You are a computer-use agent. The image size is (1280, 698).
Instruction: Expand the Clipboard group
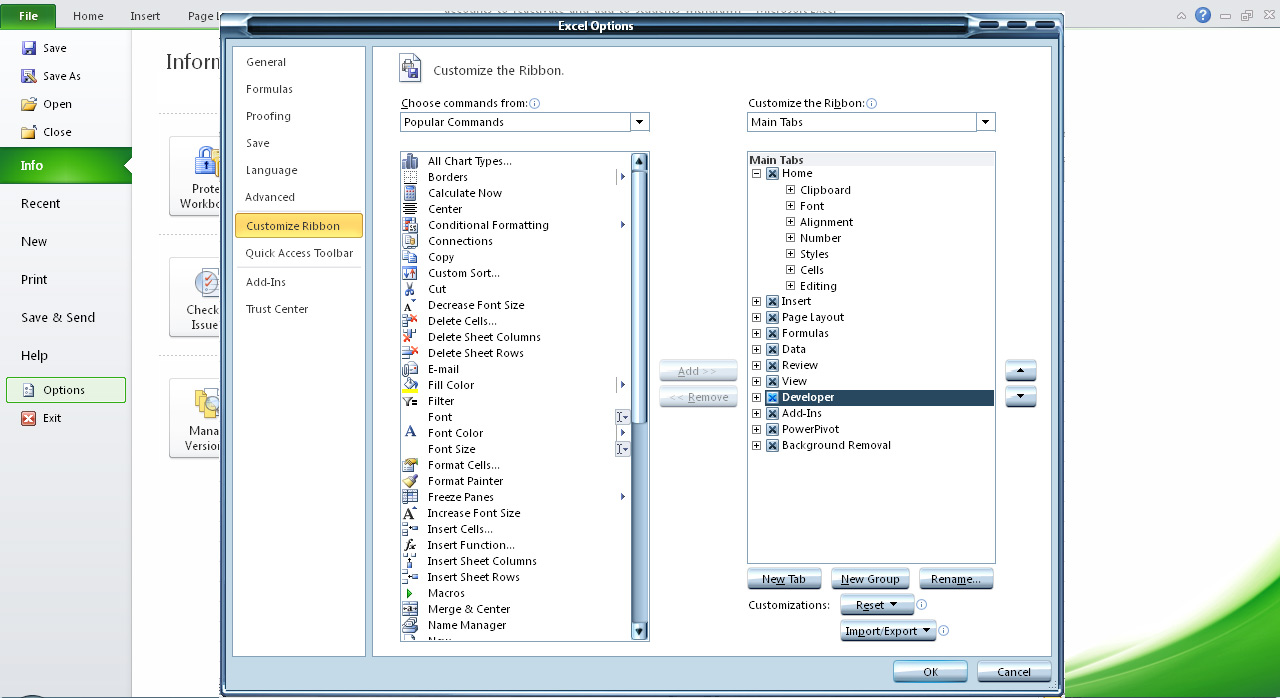click(x=790, y=190)
